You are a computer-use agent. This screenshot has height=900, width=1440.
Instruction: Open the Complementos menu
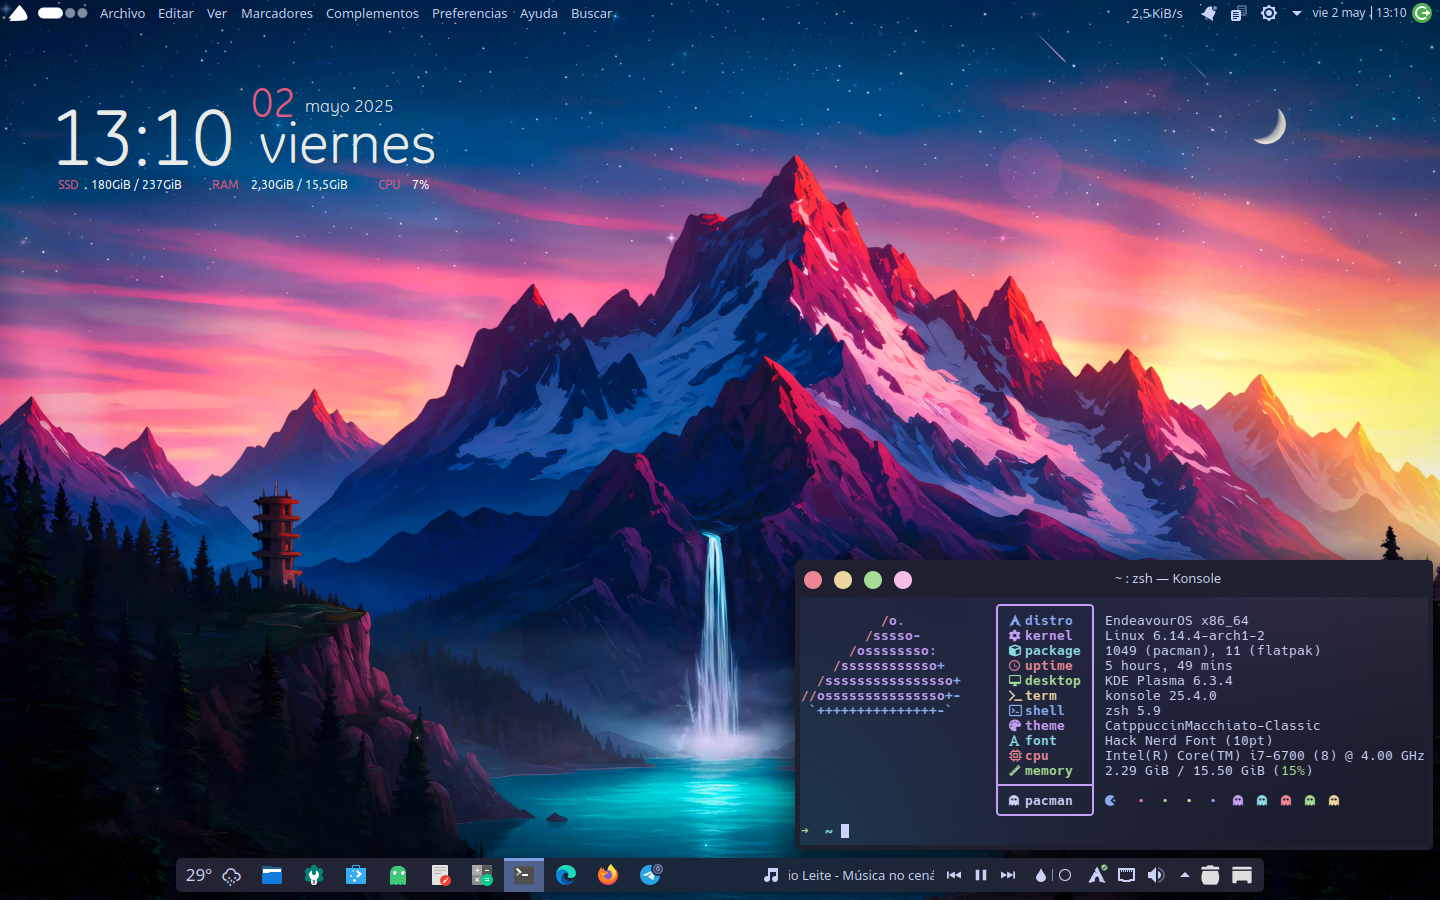(x=372, y=13)
